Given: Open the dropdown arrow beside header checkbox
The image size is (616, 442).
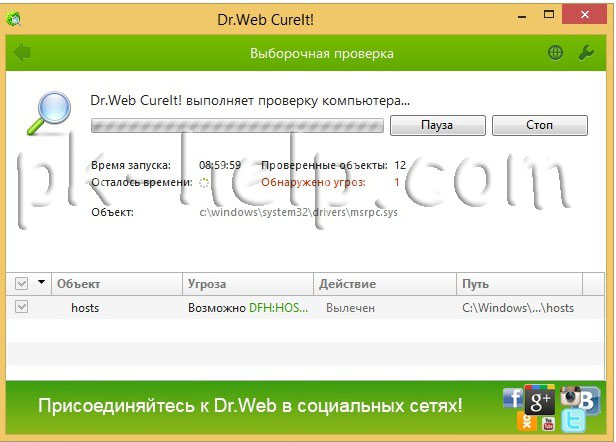Looking at the screenshot, I should pyautogui.click(x=41, y=282).
